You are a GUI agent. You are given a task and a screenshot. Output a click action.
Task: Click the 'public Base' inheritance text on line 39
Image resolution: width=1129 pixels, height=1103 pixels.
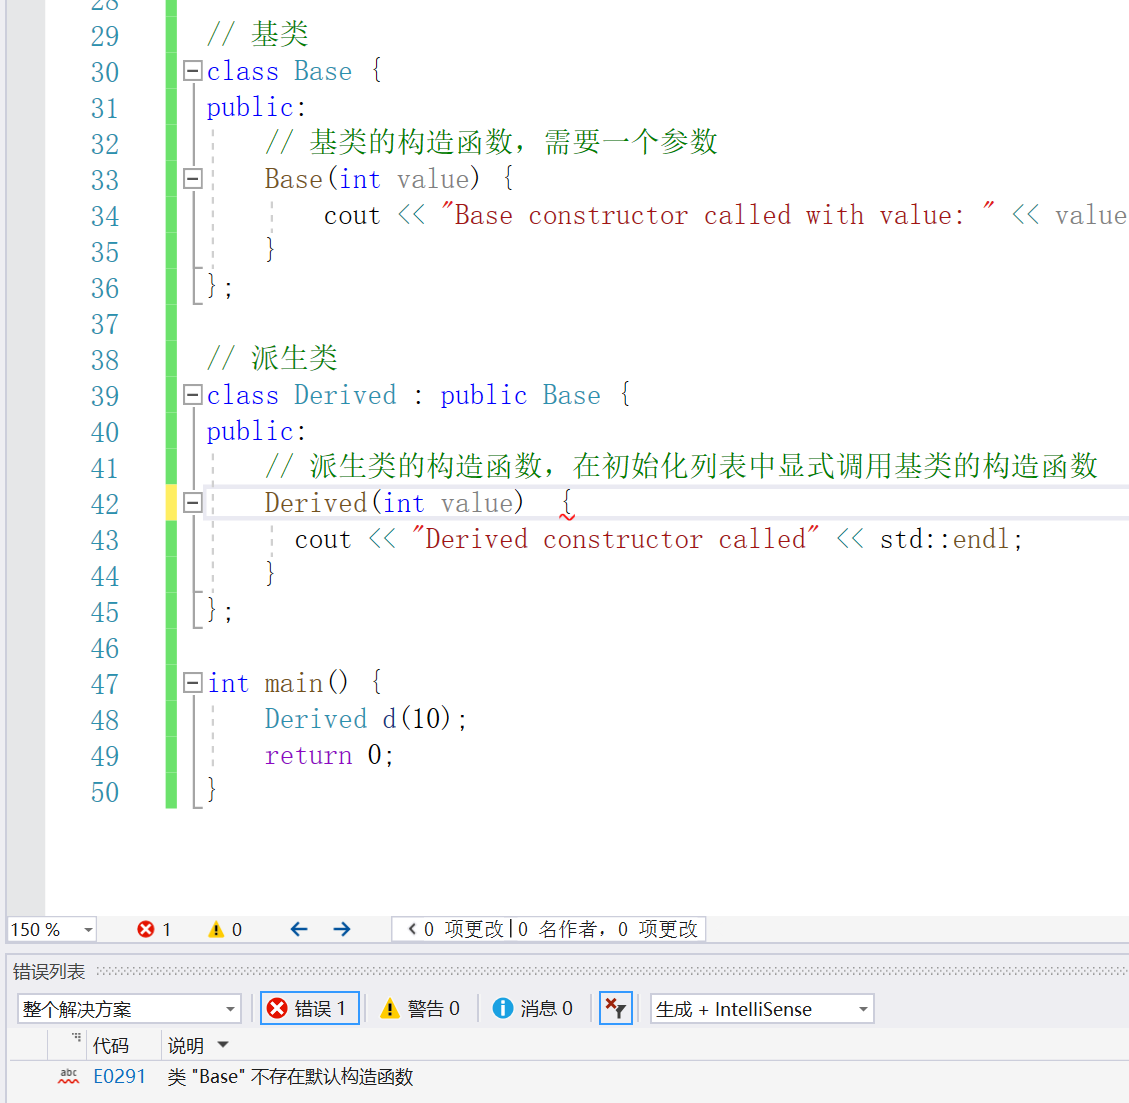click(521, 395)
